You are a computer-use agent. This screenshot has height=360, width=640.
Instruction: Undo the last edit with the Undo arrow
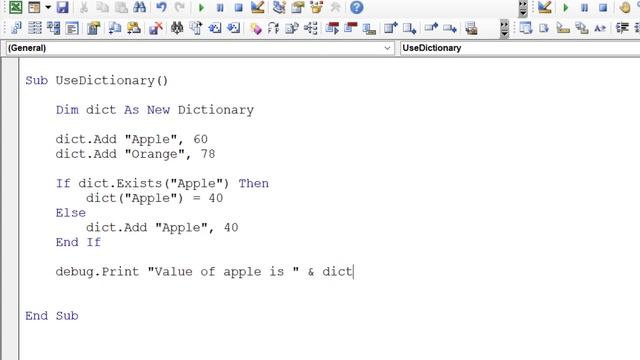[161, 7]
